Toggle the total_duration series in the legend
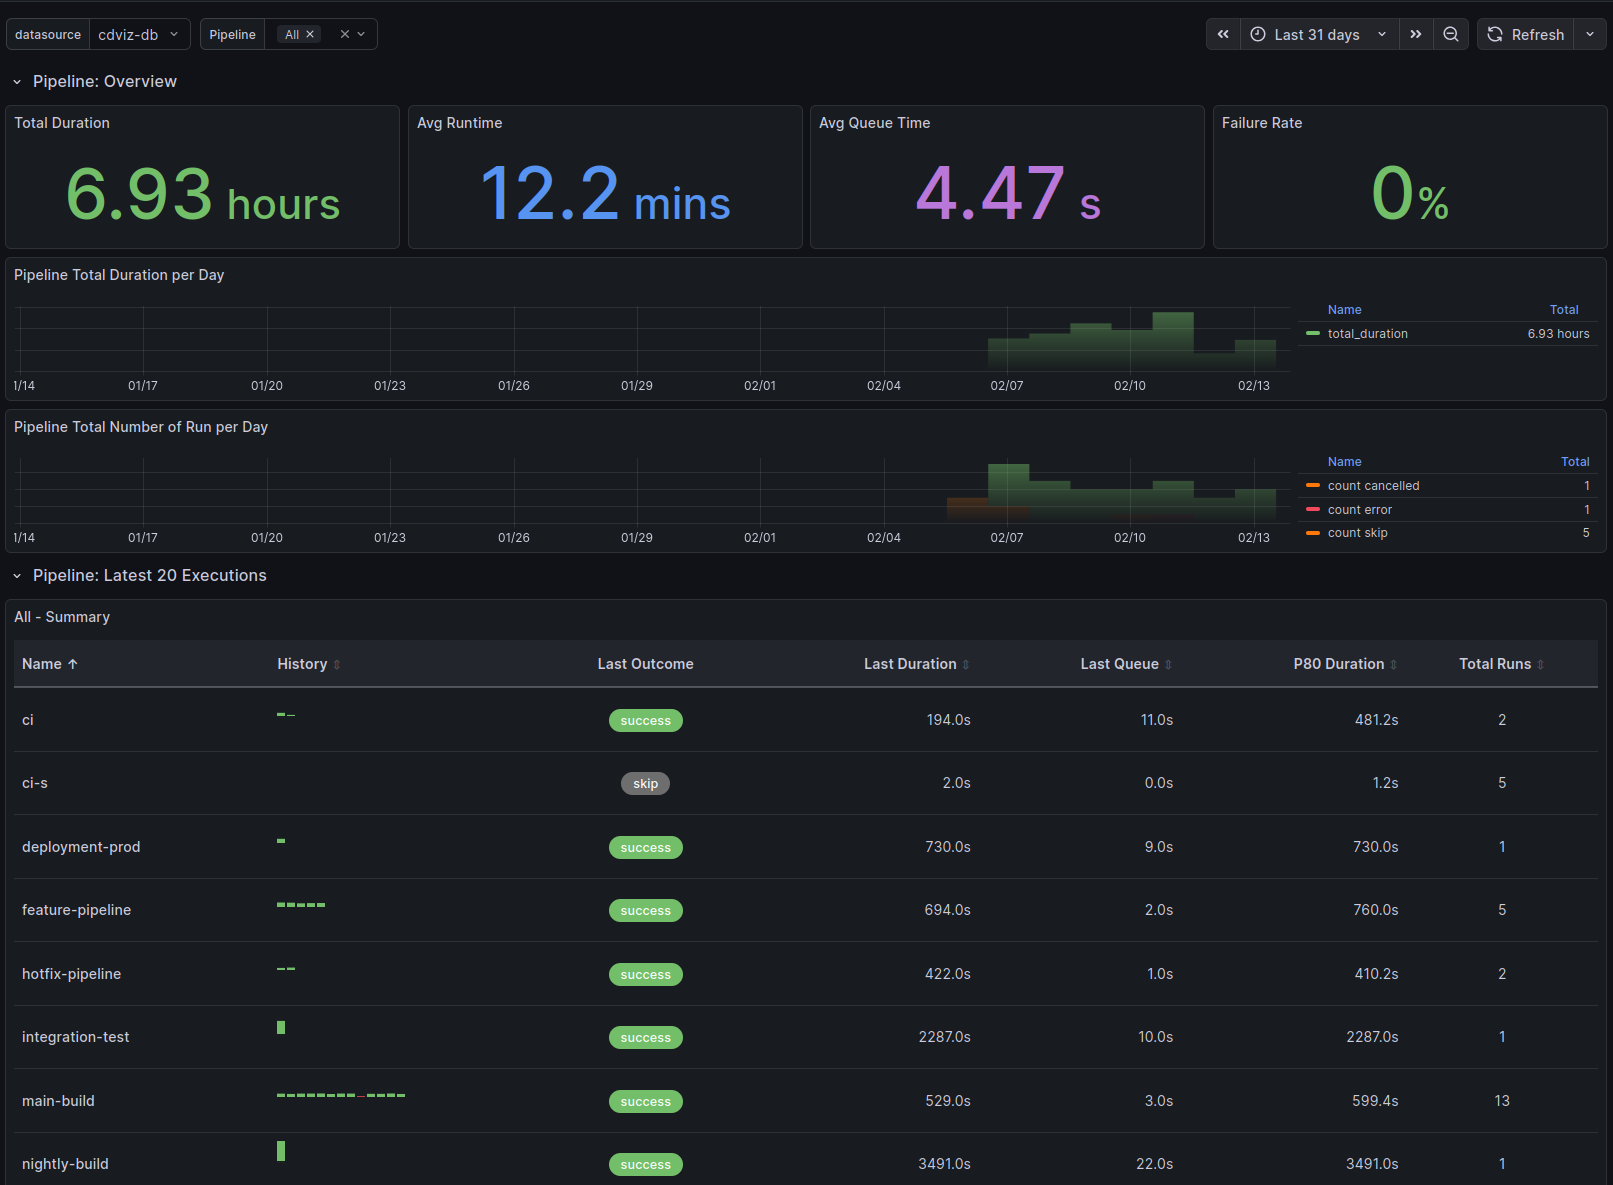 click(x=1366, y=333)
